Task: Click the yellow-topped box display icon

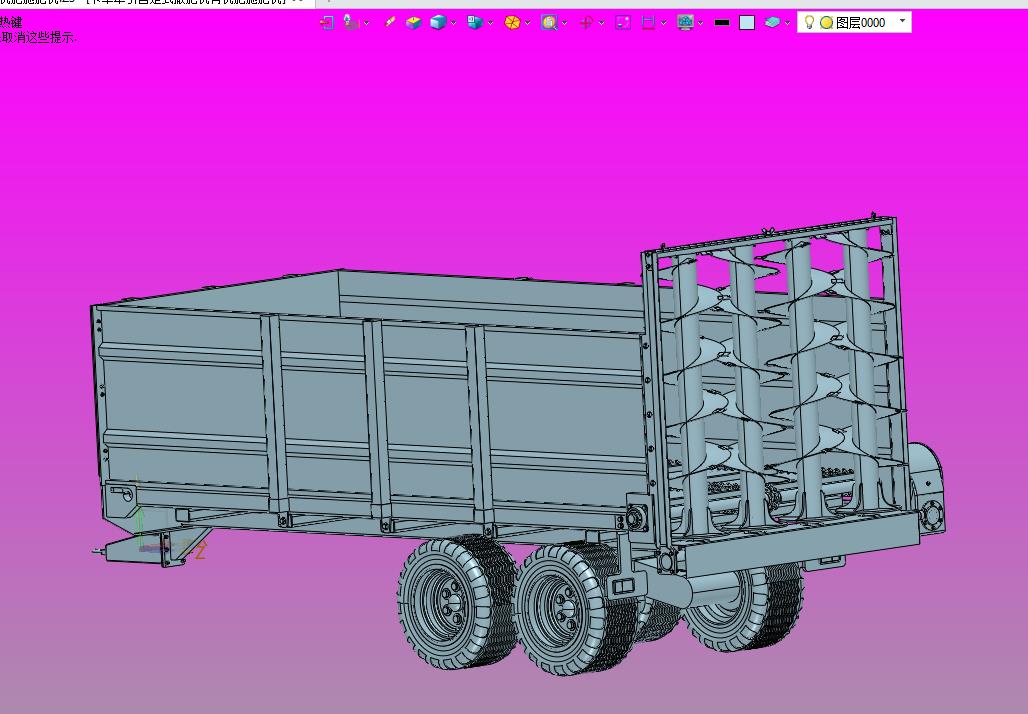Action: (x=414, y=22)
